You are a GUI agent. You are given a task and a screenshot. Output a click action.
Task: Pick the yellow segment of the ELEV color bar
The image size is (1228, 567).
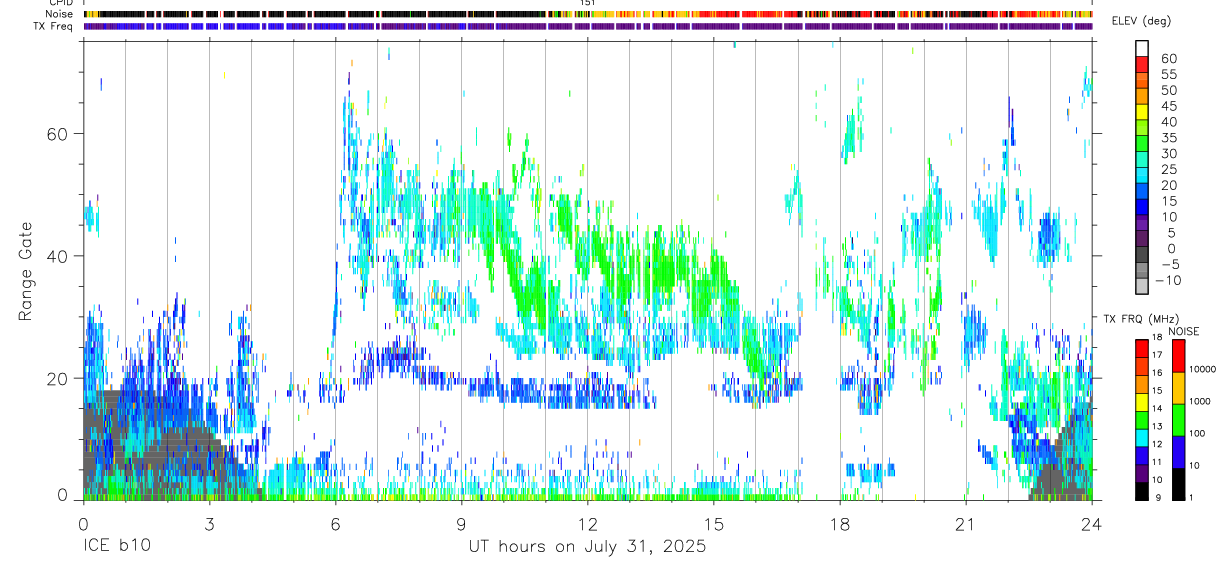[x=1142, y=110]
